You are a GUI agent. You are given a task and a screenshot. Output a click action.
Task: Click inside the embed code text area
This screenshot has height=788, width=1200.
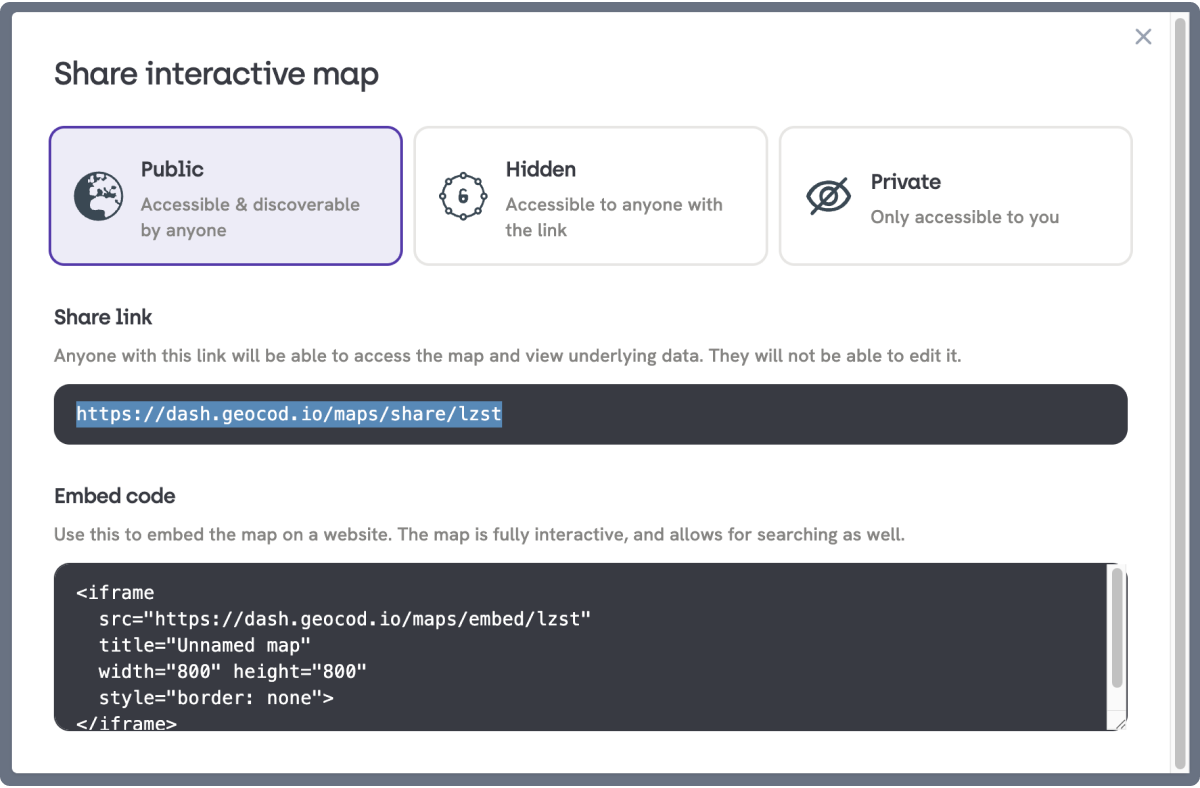[x=580, y=647]
